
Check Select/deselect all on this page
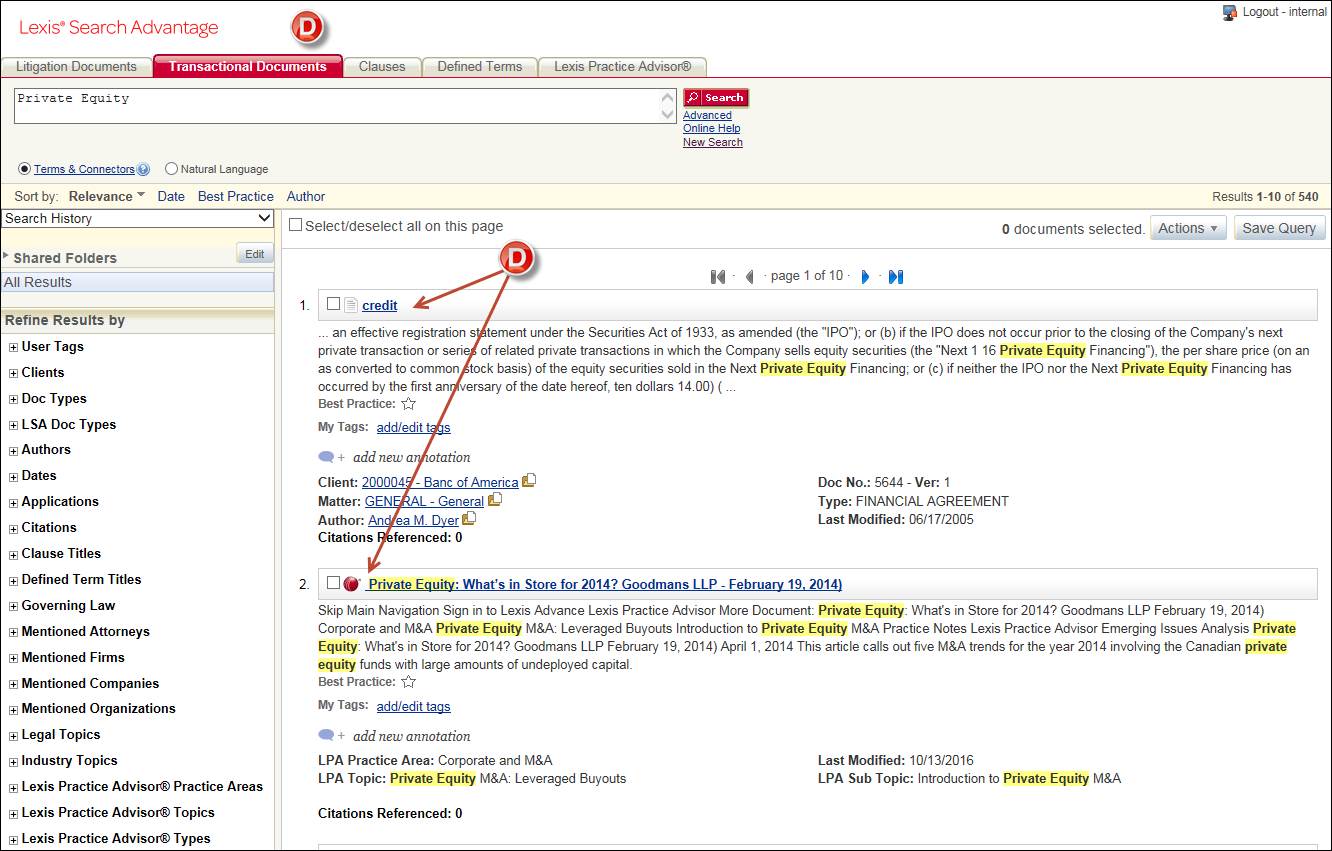(295, 226)
